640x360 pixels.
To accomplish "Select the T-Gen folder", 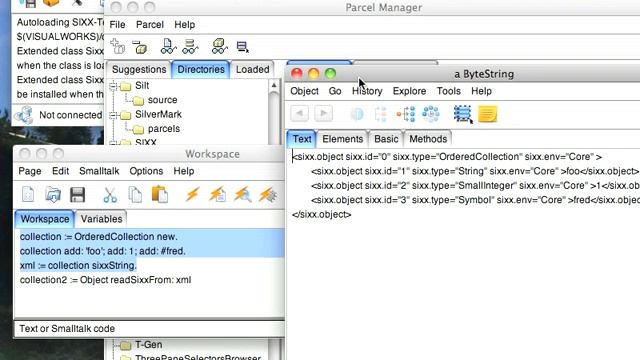I will [141, 345].
